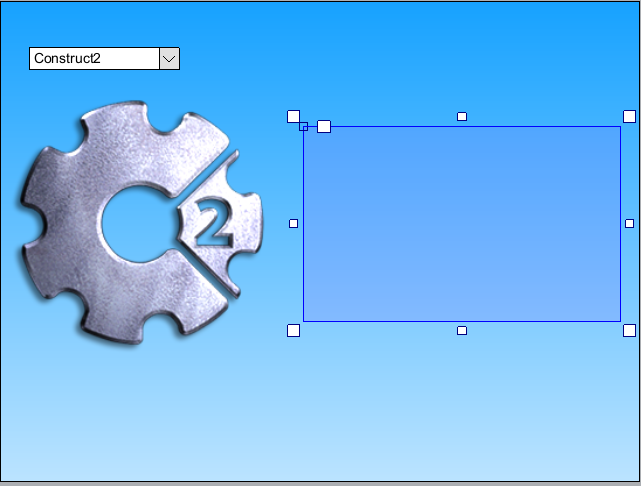This screenshot has width=641, height=486.
Task: Click inside the selected blue rectangle object
Action: pos(462,224)
